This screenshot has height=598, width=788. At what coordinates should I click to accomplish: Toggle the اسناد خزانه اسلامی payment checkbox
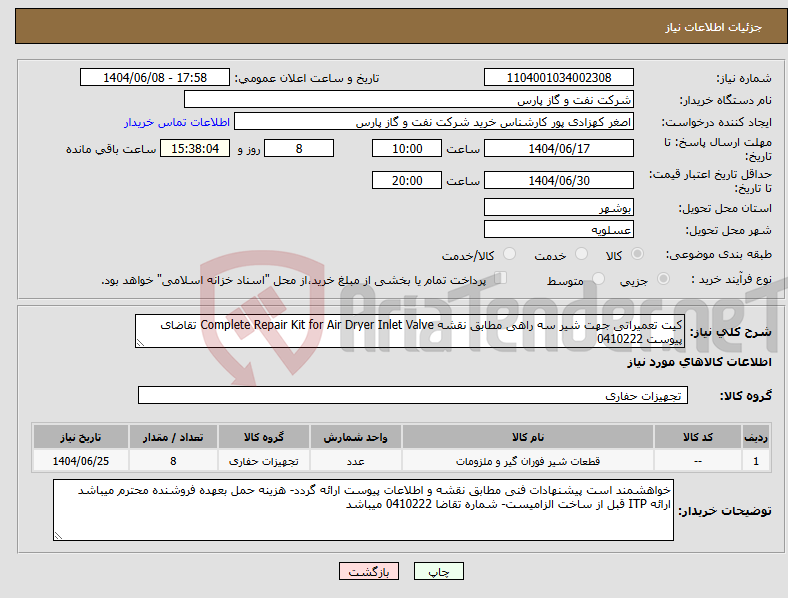point(501,277)
